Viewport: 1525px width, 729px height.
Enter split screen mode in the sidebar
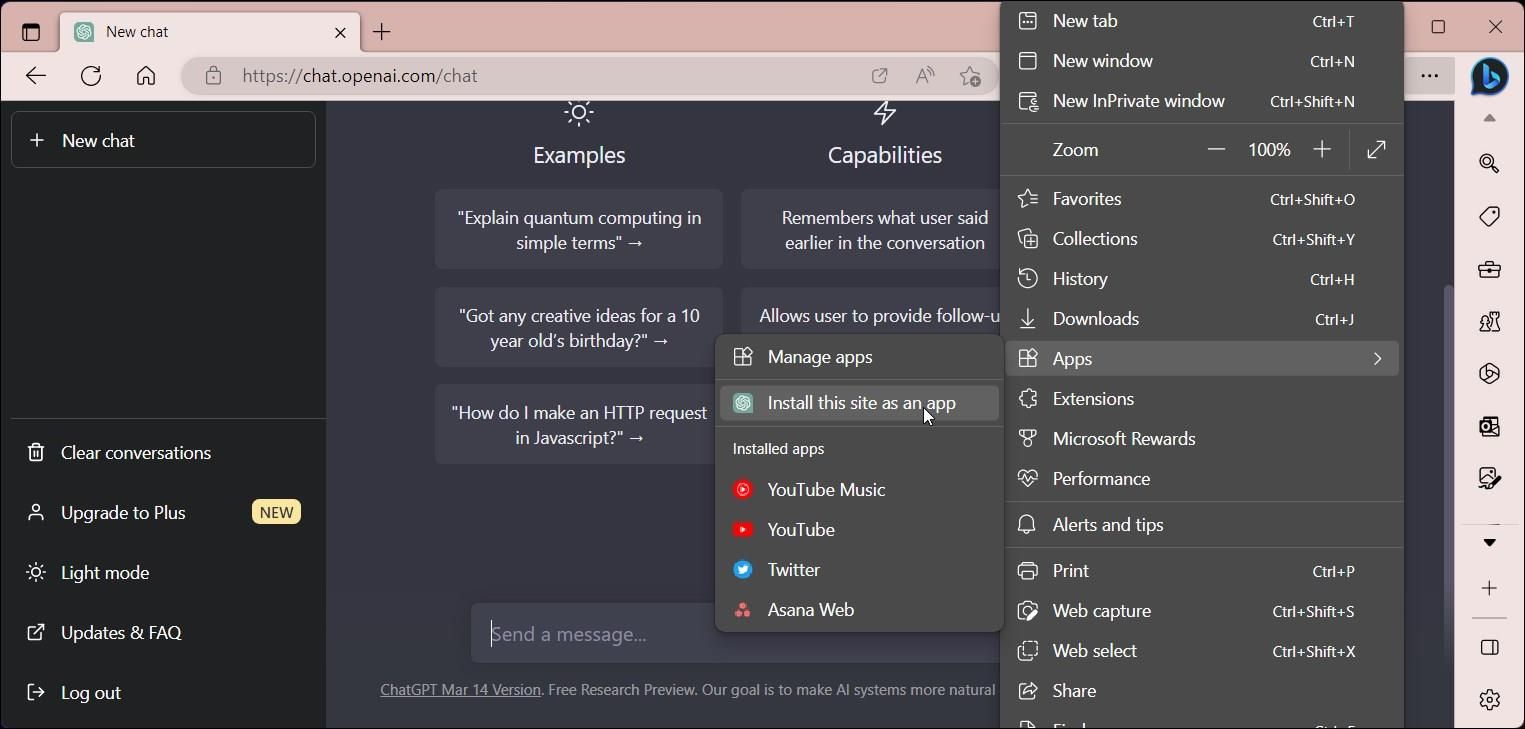tap(1489, 648)
